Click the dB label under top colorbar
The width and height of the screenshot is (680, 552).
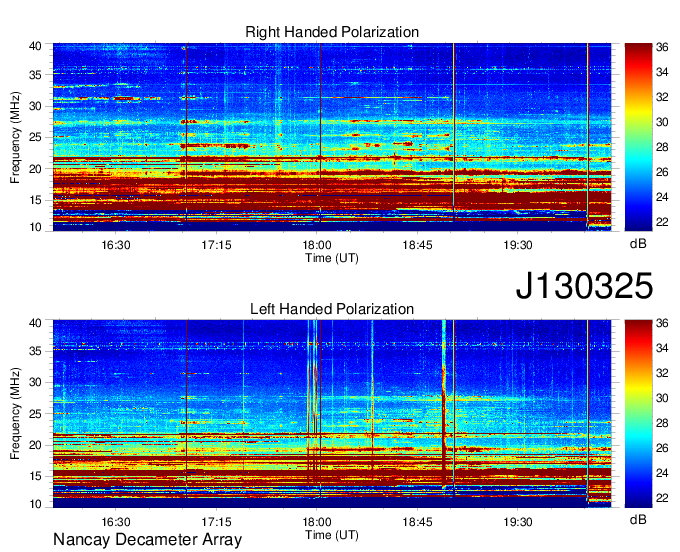coord(638,244)
